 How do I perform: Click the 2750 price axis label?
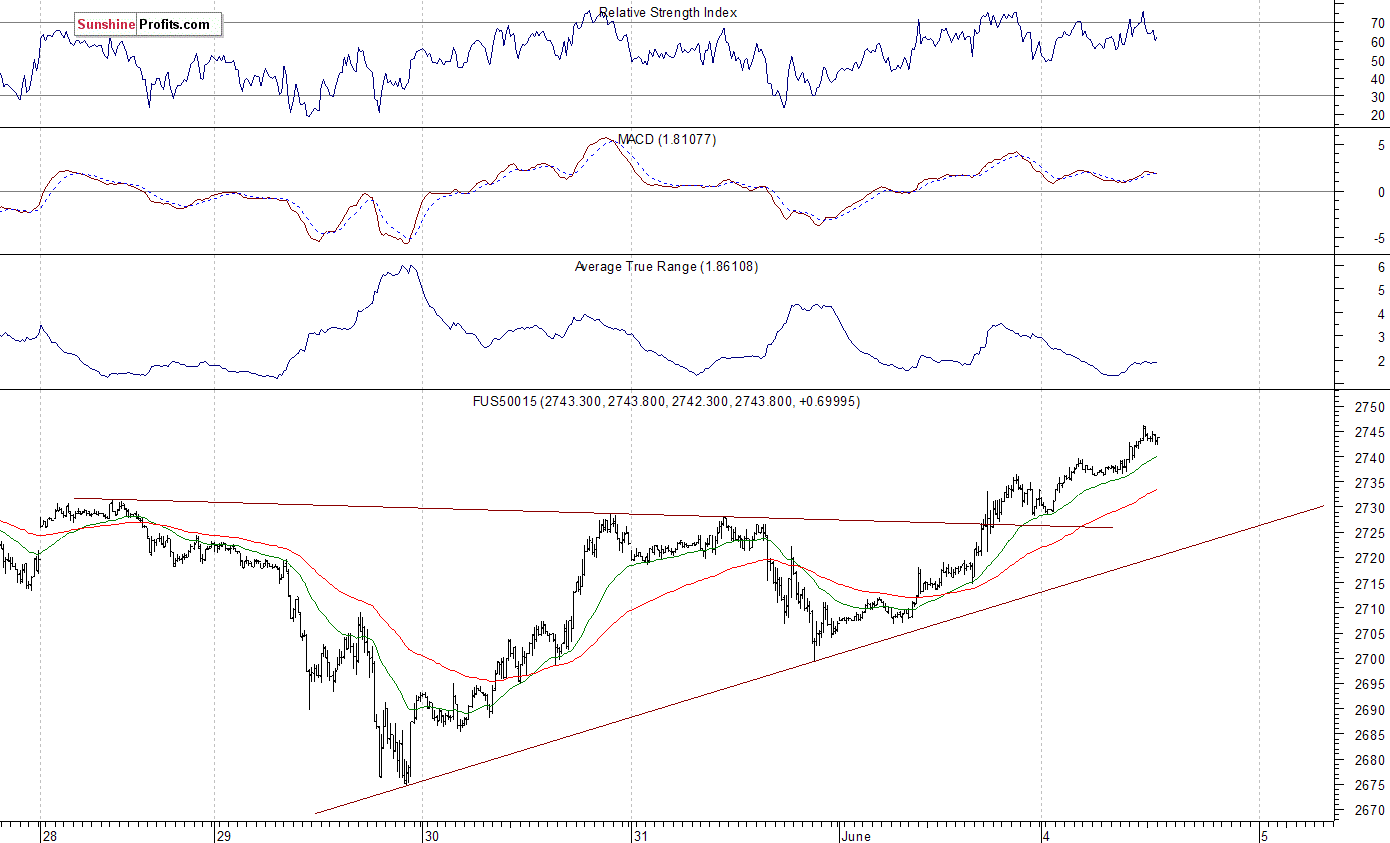tap(1369, 408)
